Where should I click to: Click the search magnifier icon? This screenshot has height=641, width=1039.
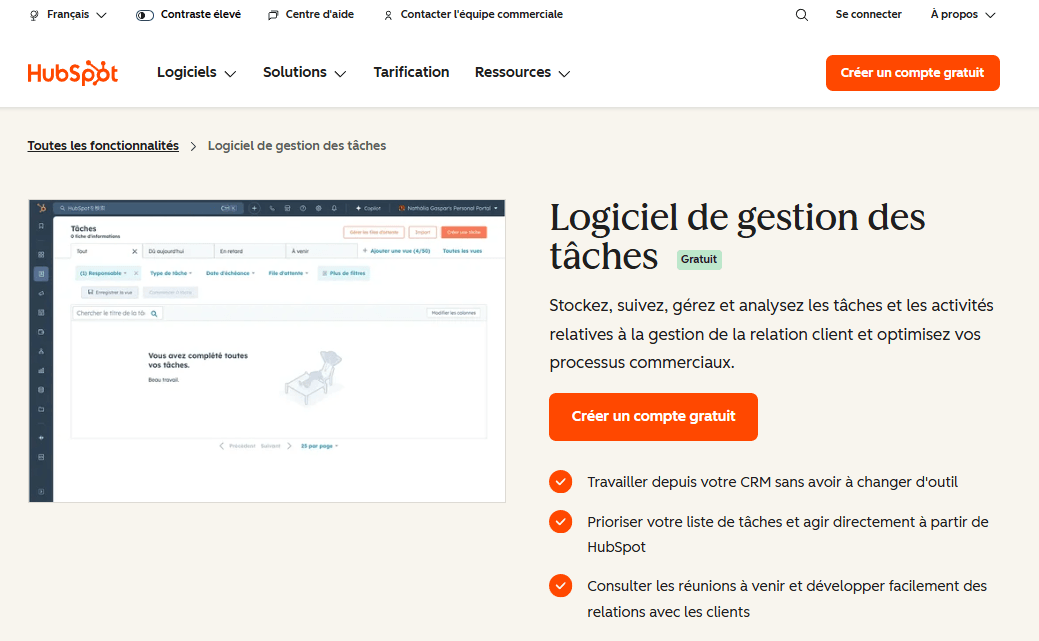pyautogui.click(x=802, y=15)
